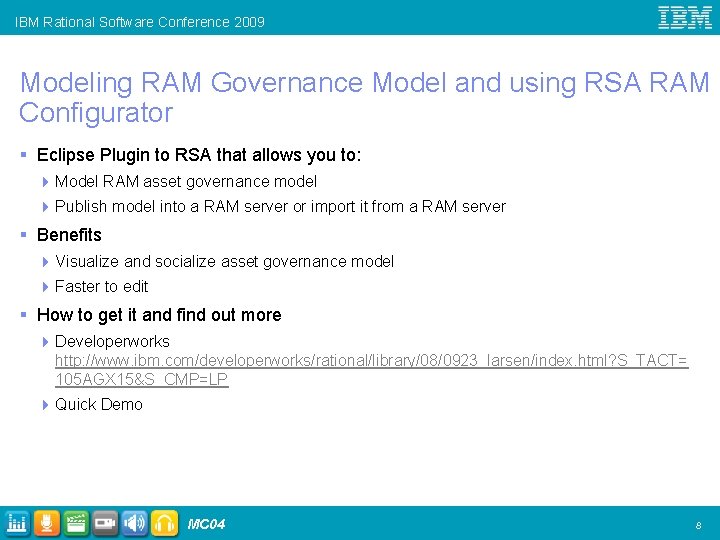Click the 'Quick Demo' bullet

pyautogui.click(x=98, y=405)
